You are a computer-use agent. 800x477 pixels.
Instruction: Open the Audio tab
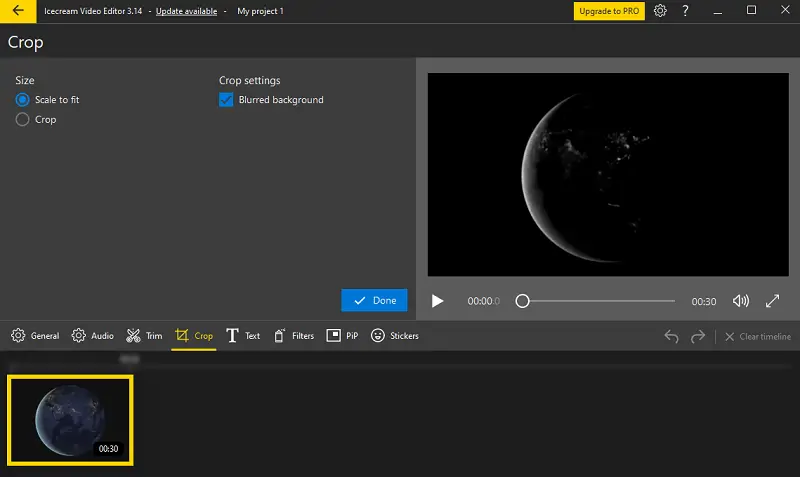click(x=92, y=336)
